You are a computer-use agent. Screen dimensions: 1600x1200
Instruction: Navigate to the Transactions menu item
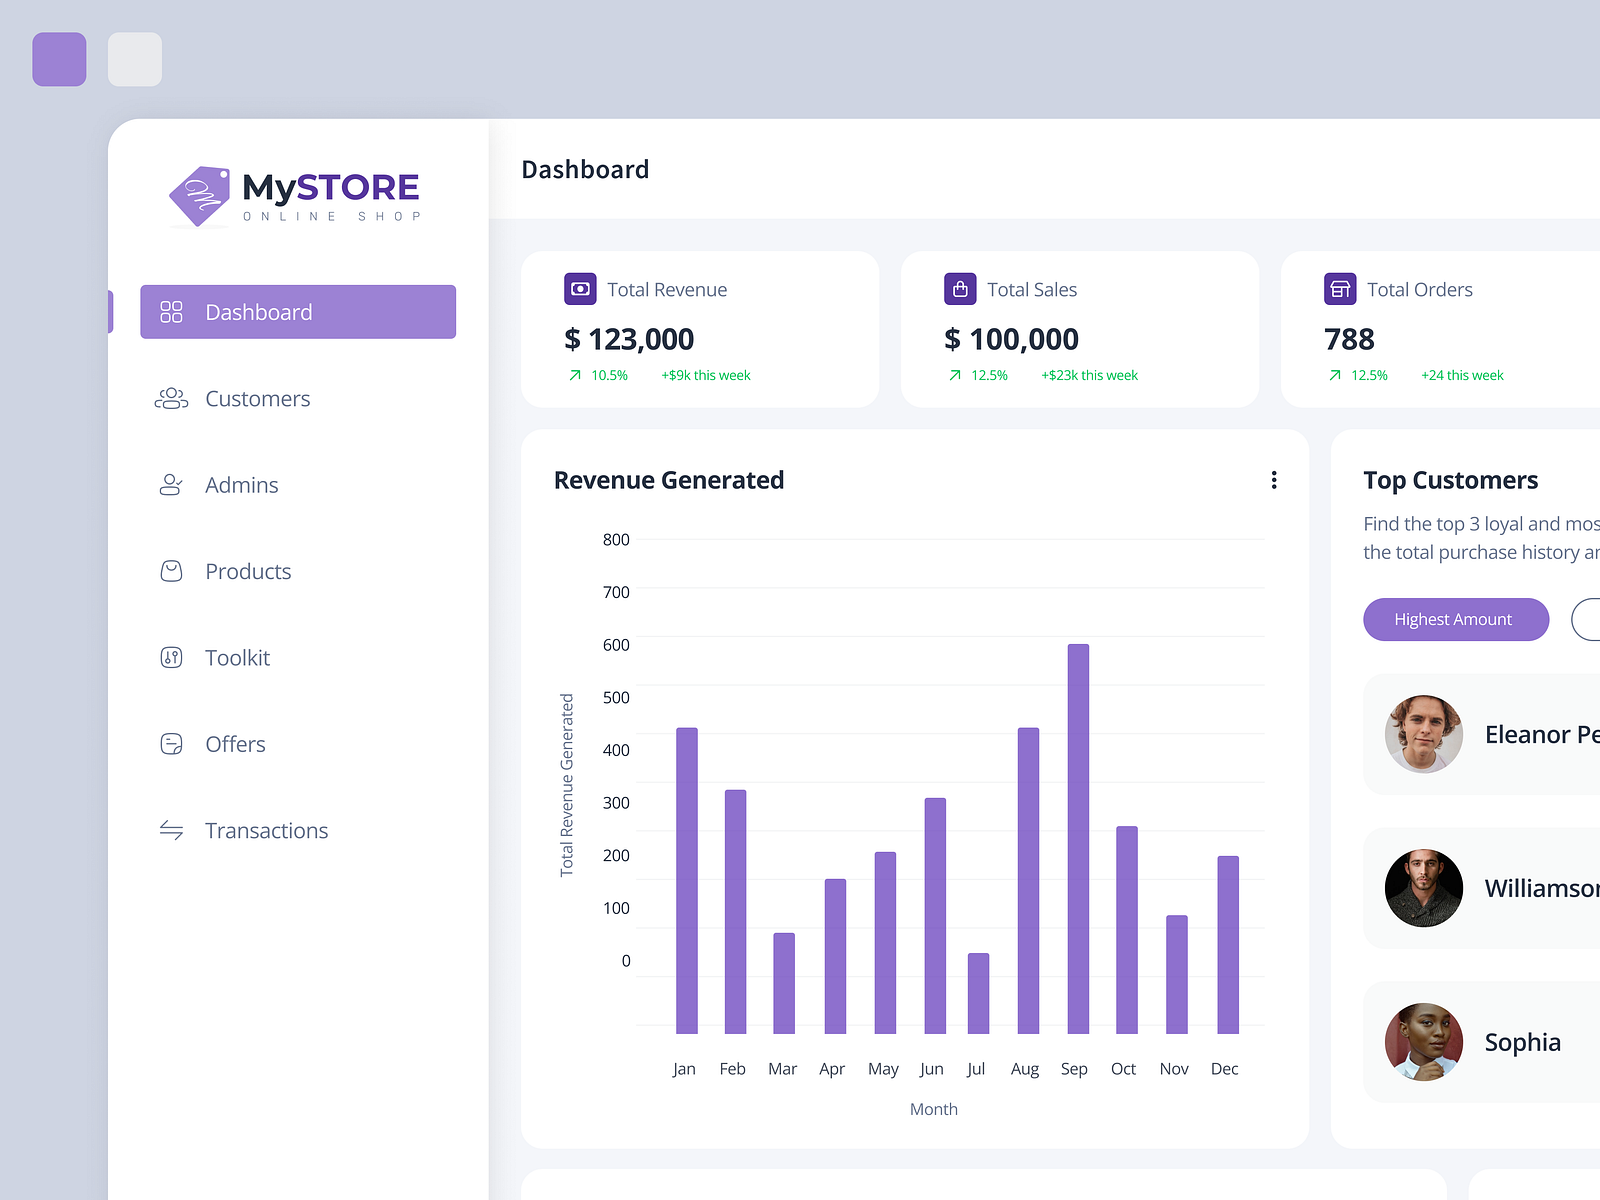[x=266, y=830]
